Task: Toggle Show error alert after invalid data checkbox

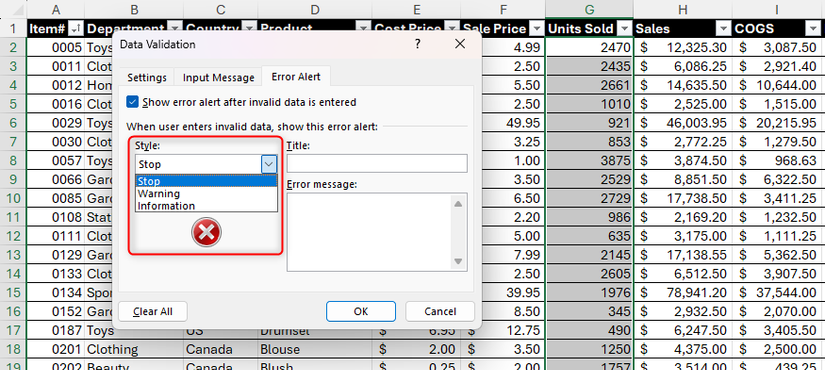Action: [x=133, y=102]
